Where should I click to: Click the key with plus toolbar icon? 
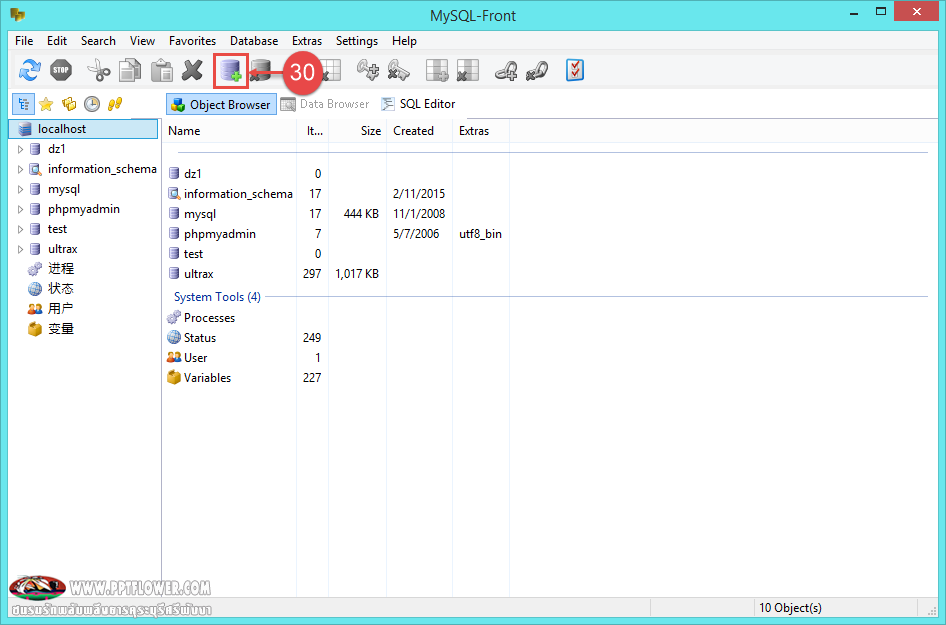point(368,71)
